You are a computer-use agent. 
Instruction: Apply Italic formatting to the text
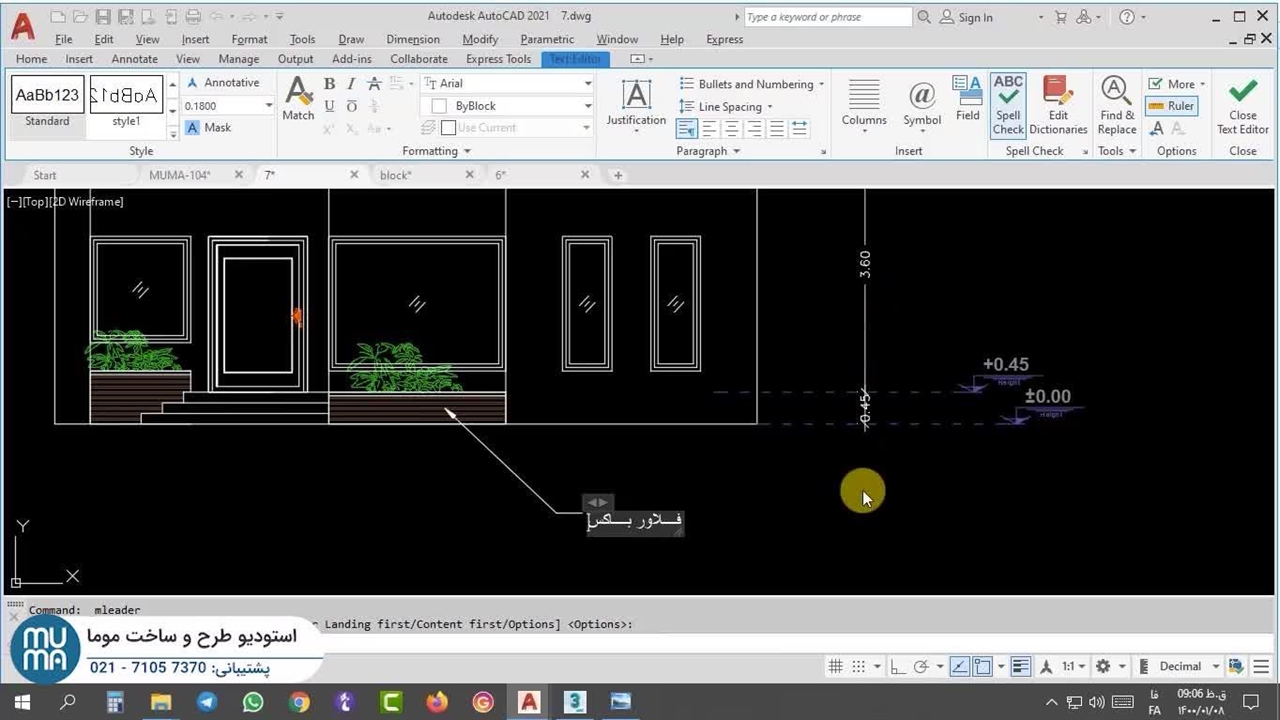pyautogui.click(x=351, y=84)
